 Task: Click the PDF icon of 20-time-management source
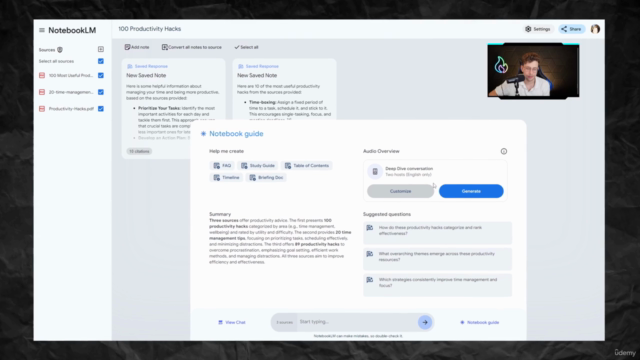tap(42, 92)
